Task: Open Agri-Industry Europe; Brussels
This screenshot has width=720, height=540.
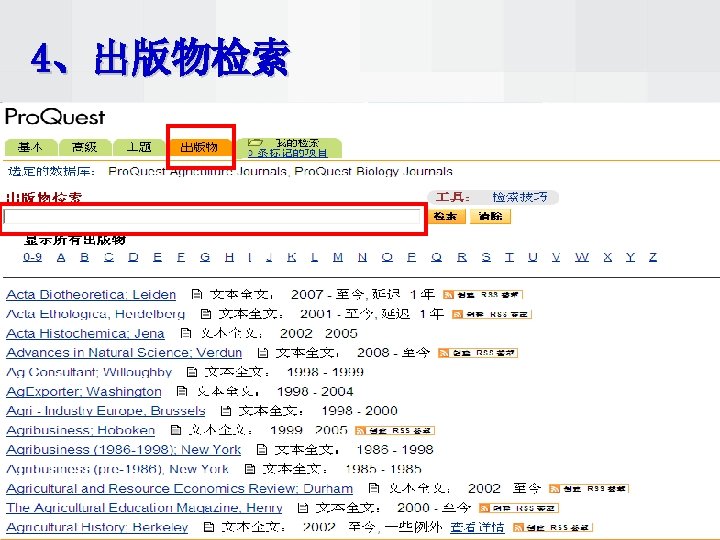Action: pos(106,411)
